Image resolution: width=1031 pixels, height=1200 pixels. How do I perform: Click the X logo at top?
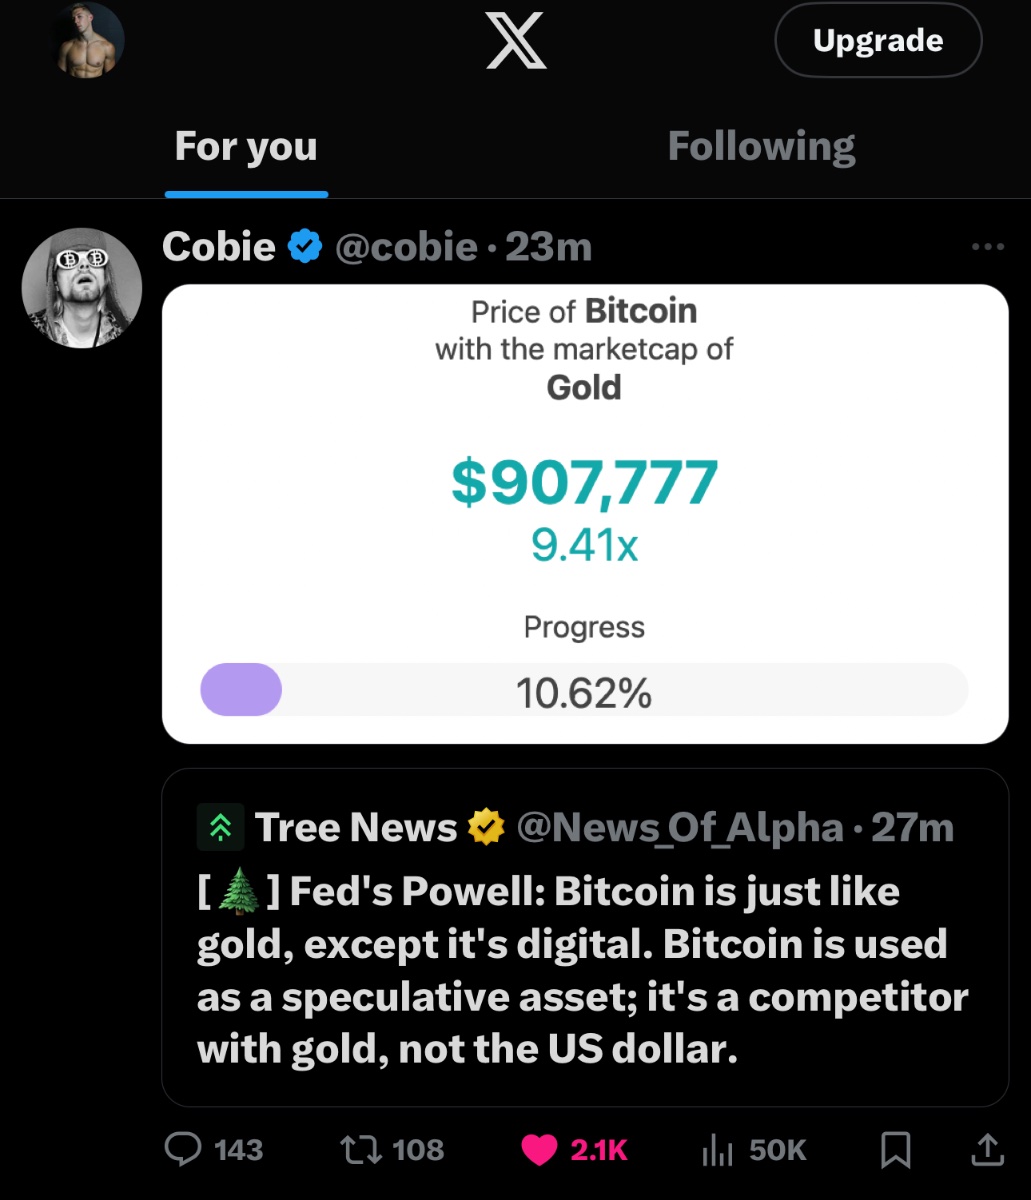click(x=516, y=42)
